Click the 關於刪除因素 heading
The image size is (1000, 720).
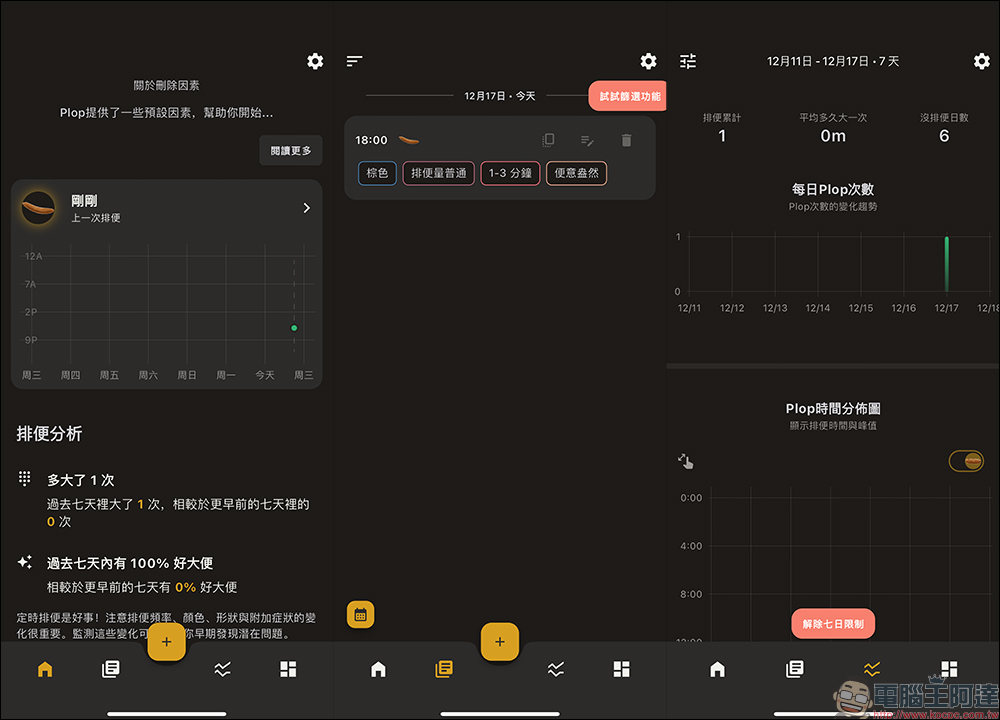[166, 85]
